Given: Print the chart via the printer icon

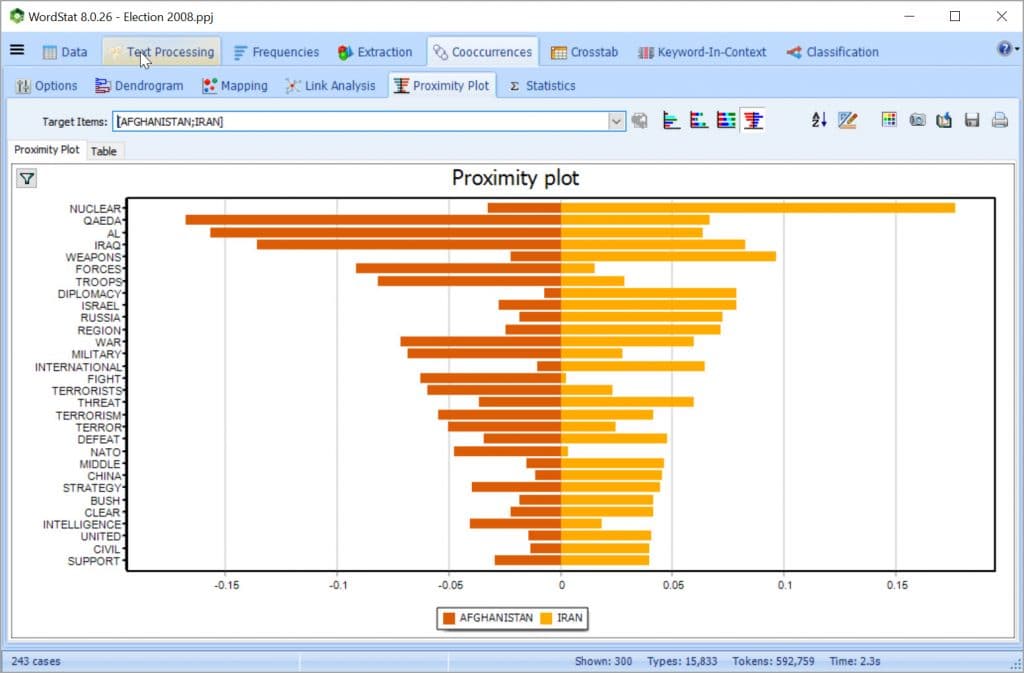Looking at the screenshot, I should (x=999, y=119).
